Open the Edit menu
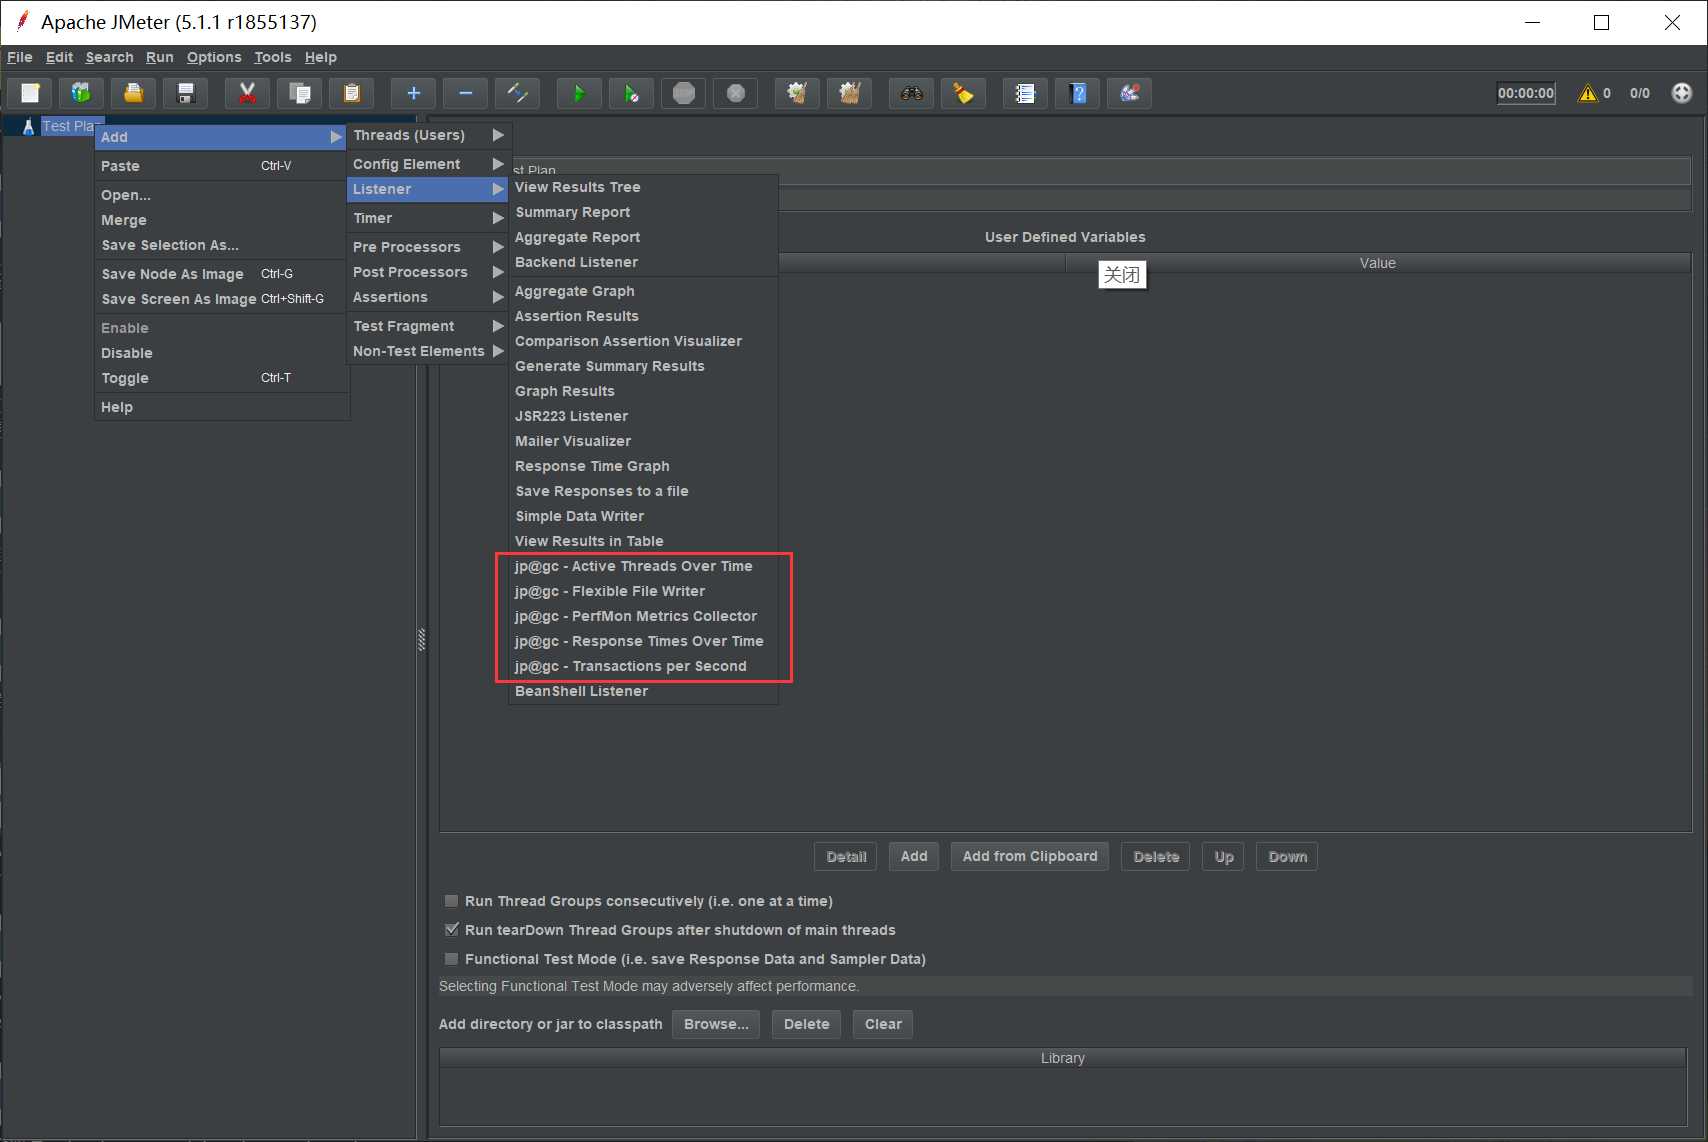 59,57
